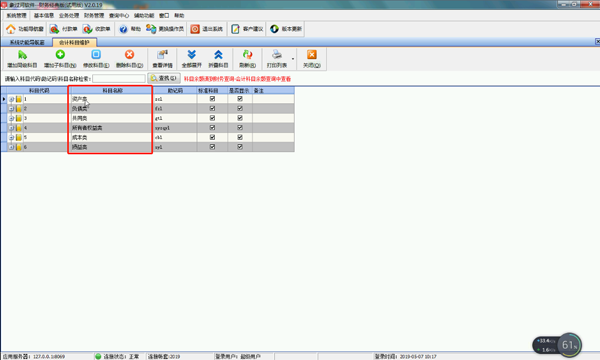Toggle 是否显示 checkbox for 所有者权益类
Screen dimensions: 600x360
click(x=240, y=127)
